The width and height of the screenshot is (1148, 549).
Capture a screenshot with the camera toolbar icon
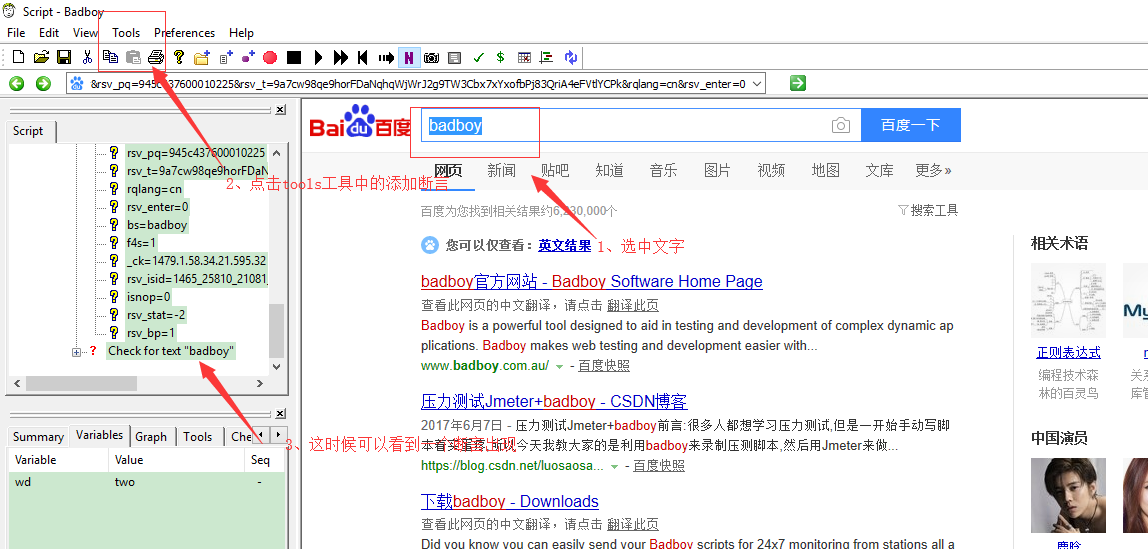431,57
